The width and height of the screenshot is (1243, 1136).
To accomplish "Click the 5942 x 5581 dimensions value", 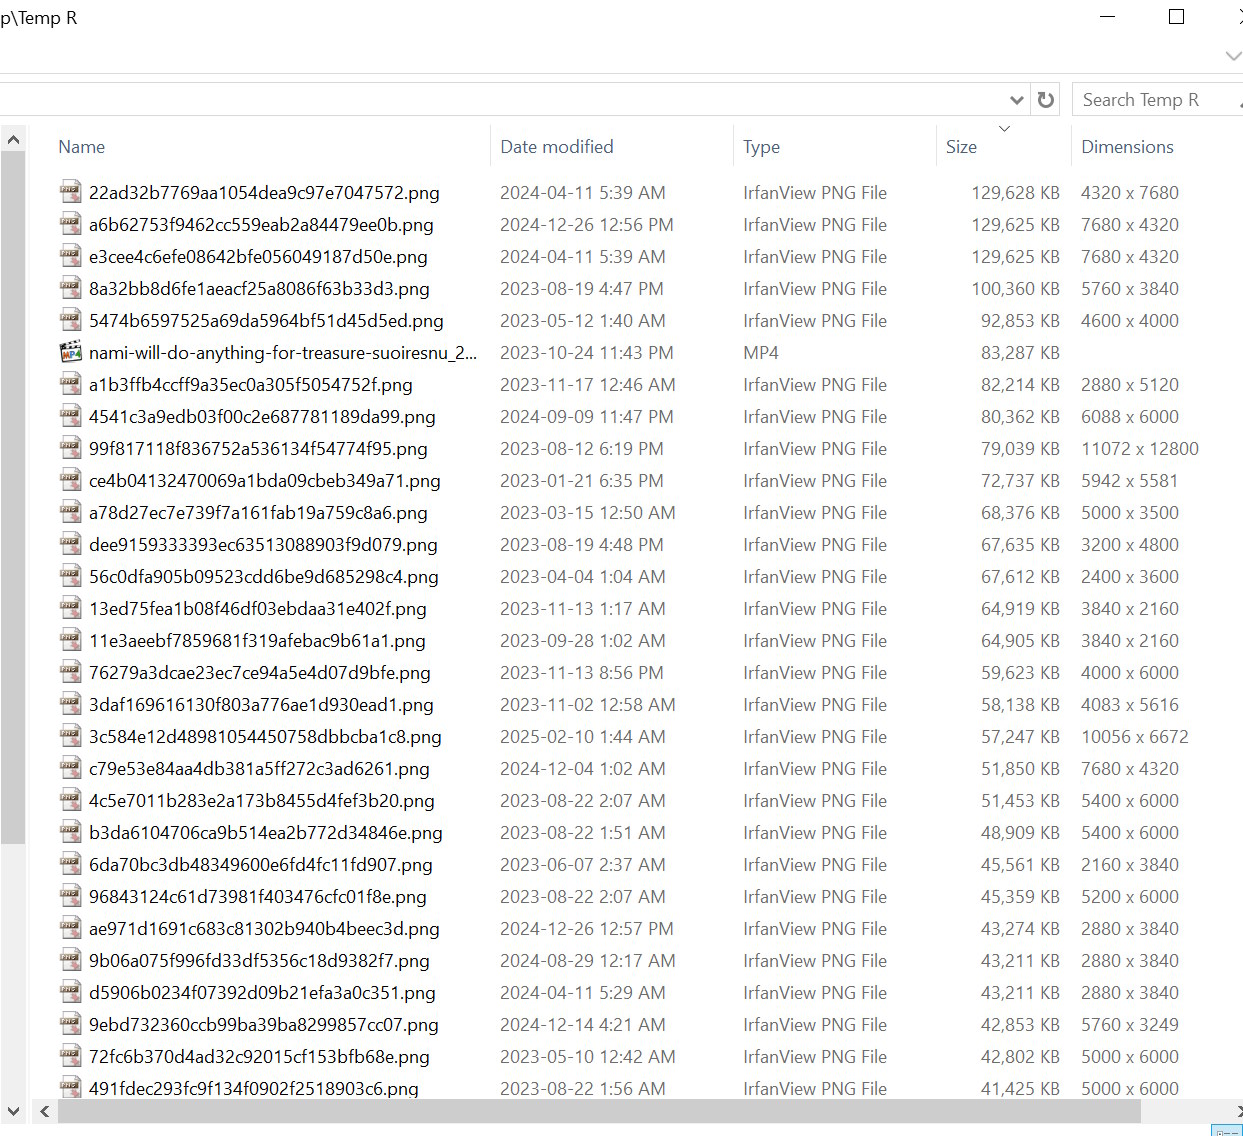I will pos(1129,481).
